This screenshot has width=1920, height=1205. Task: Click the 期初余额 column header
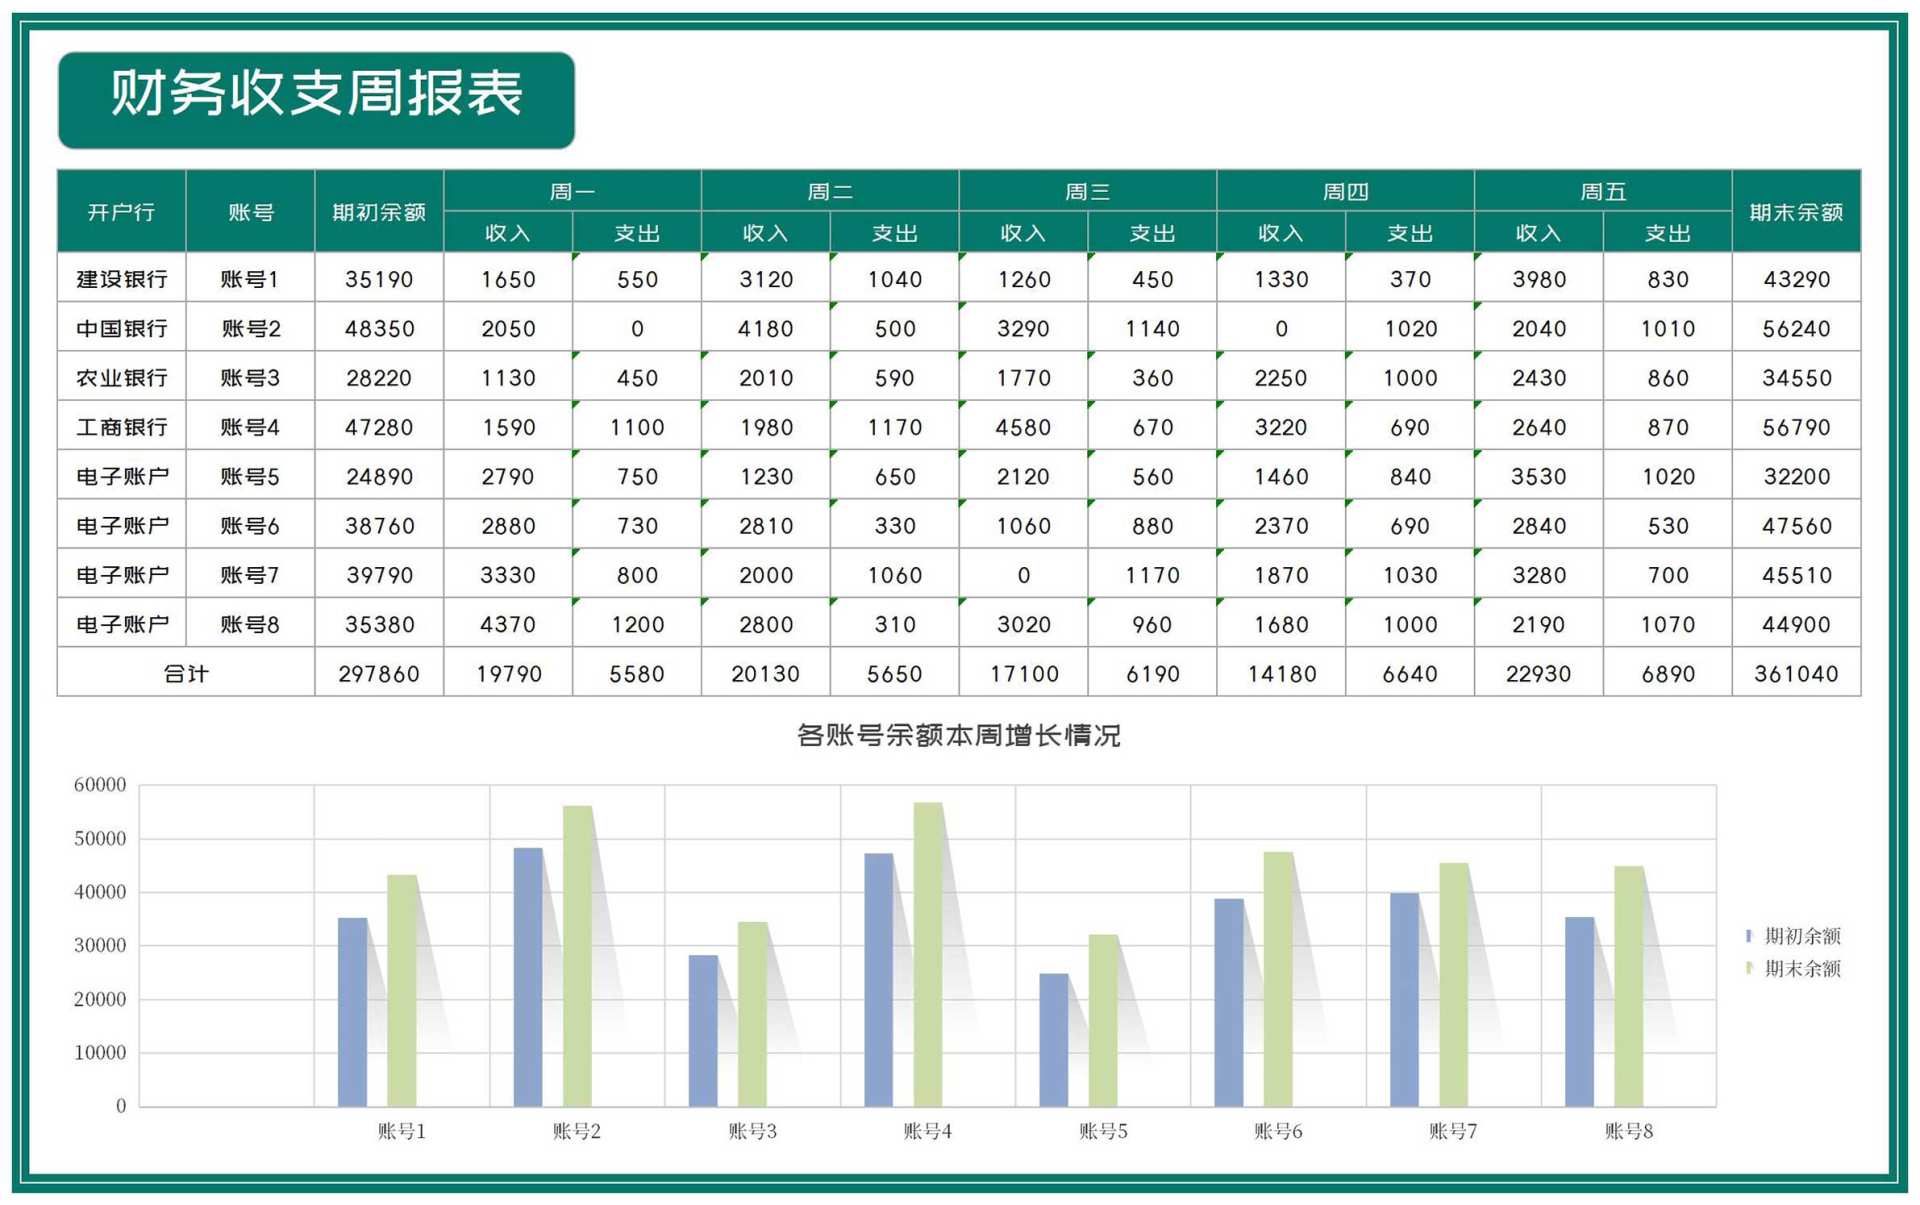coord(378,212)
